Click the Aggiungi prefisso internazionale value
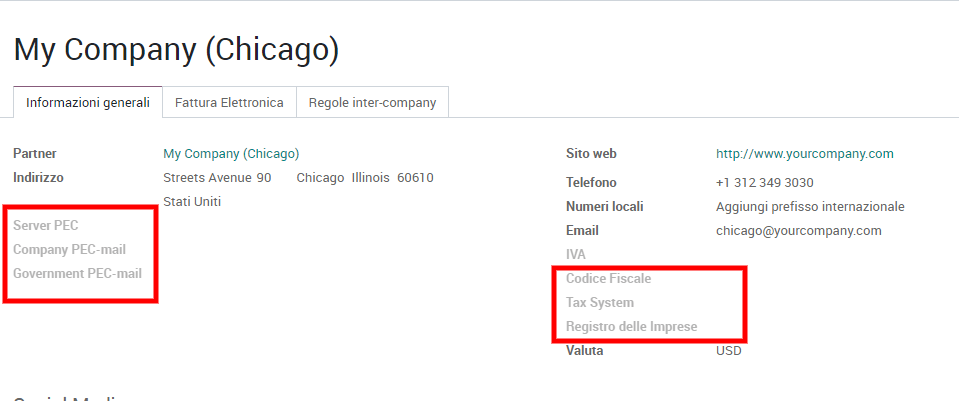Viewport: 959px width, 401px height. point(810,207)
